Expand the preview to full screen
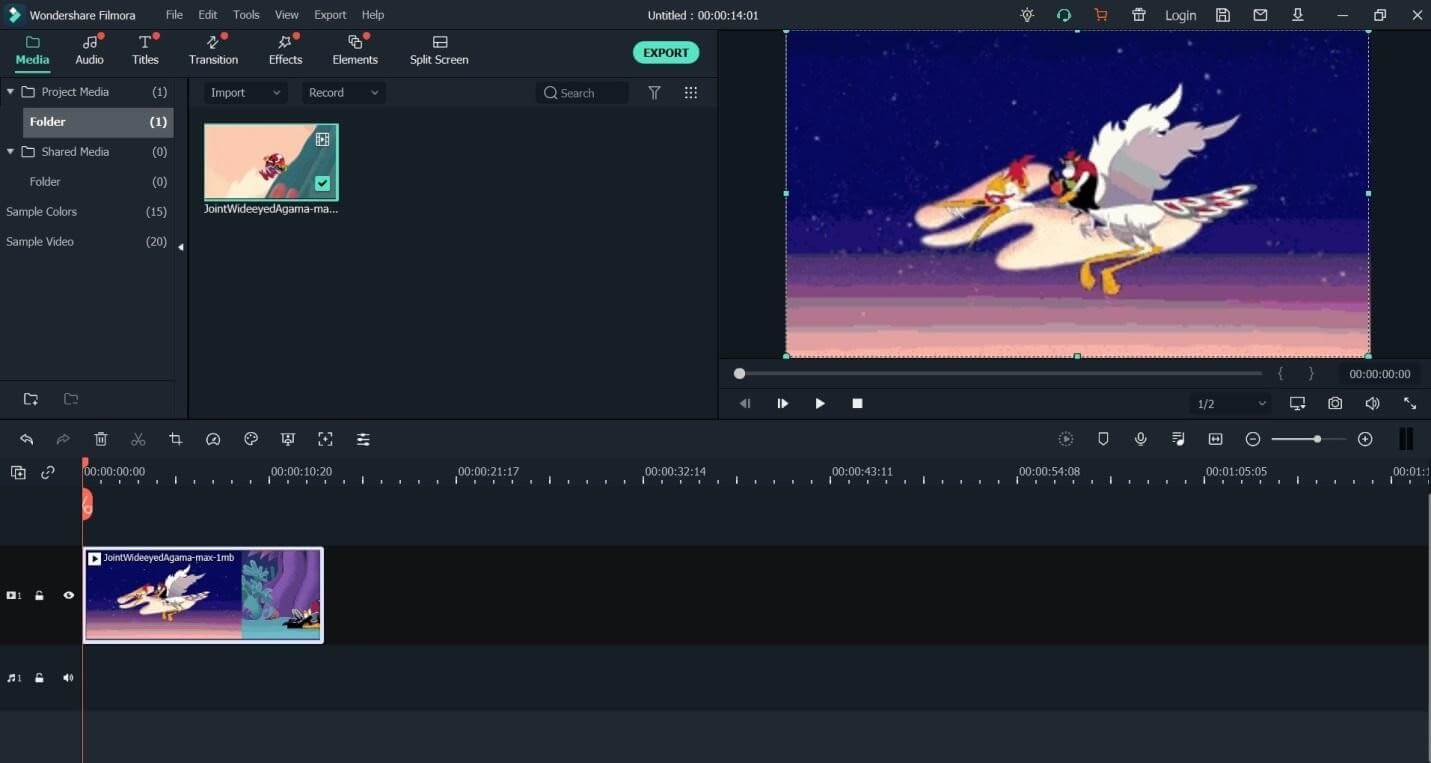This screenshot has width=1431, height=763. click(x=1410, y=403)
